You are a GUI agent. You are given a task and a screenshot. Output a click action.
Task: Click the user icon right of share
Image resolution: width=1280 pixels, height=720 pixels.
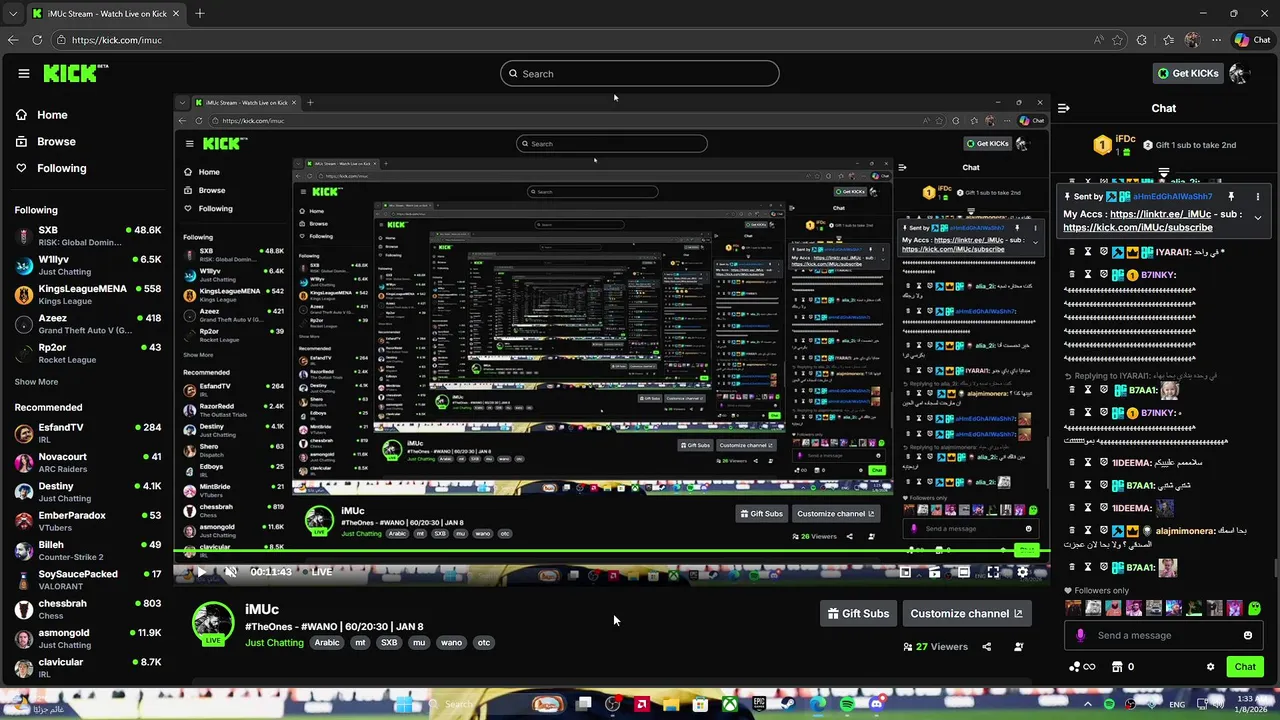1019,647
